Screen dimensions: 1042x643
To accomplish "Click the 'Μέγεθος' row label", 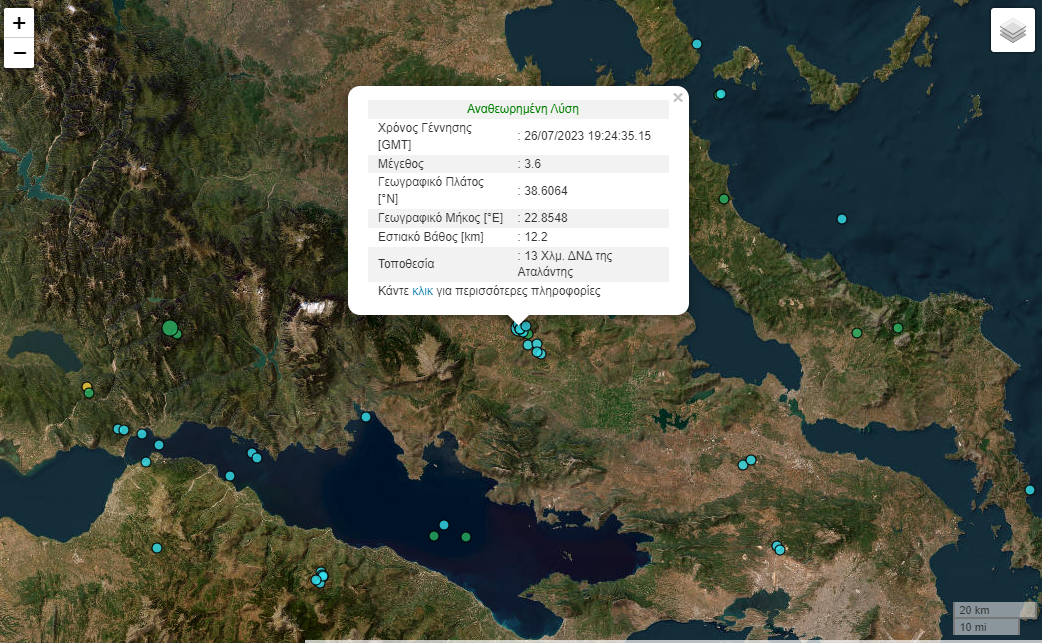I will coord(401,163).
